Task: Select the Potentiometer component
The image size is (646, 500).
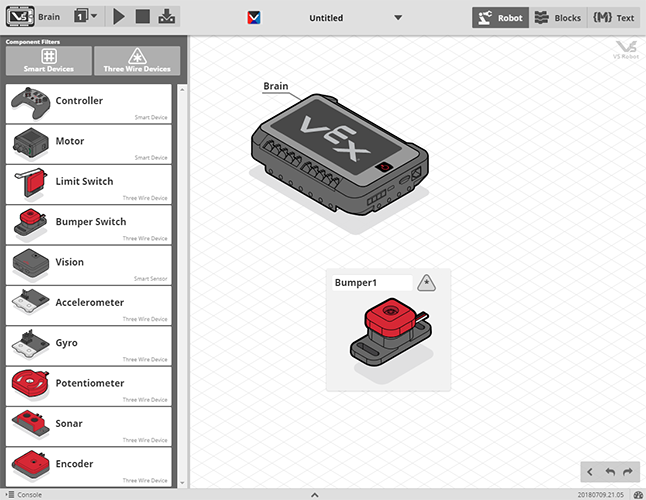Action: pos(89,386)
